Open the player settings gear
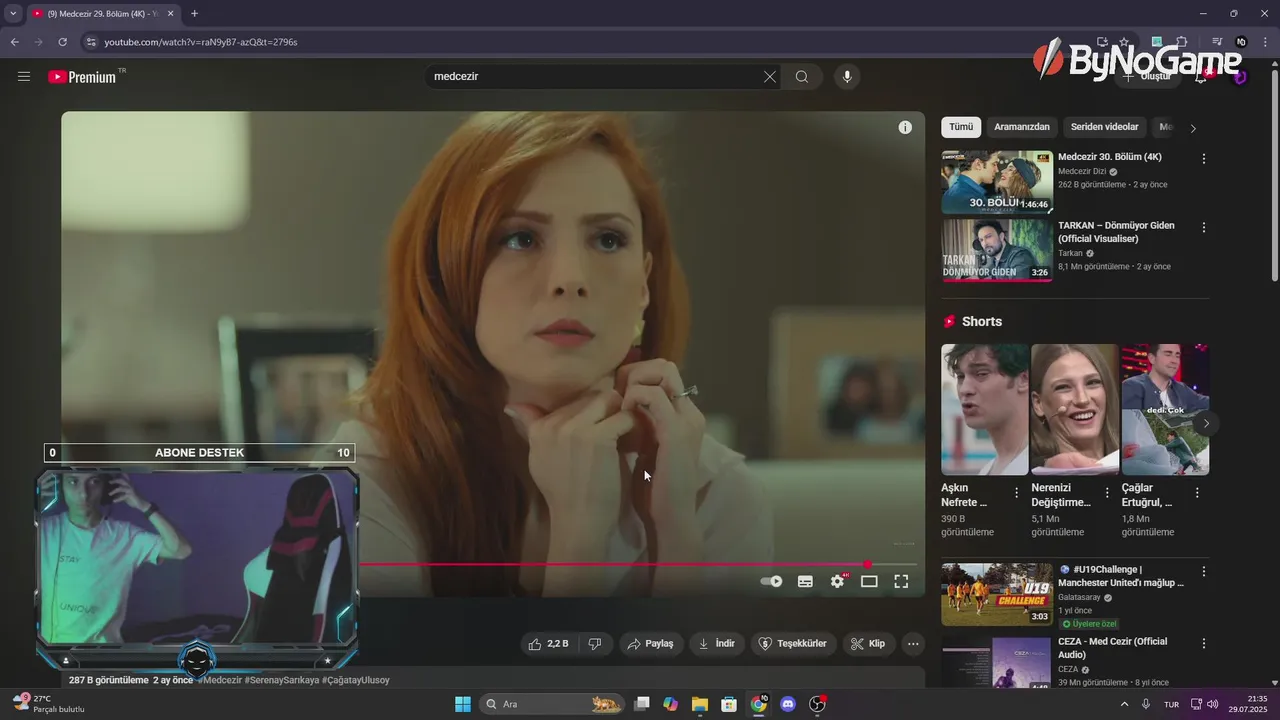The image size is (1280, 720). [x=838, y=581]
